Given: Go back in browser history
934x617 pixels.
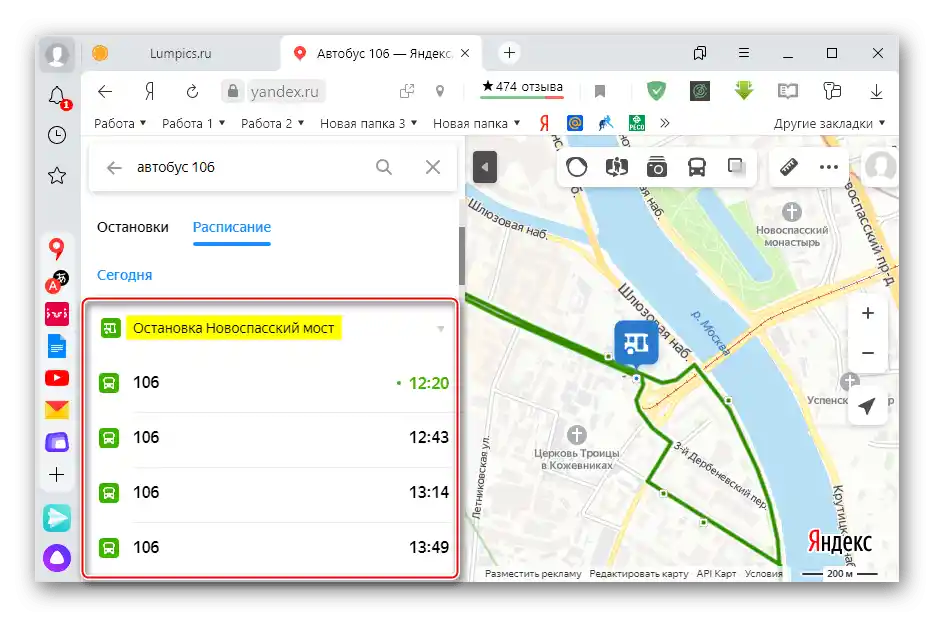Looking at the screenshot, I should click(x=105, y=92).
